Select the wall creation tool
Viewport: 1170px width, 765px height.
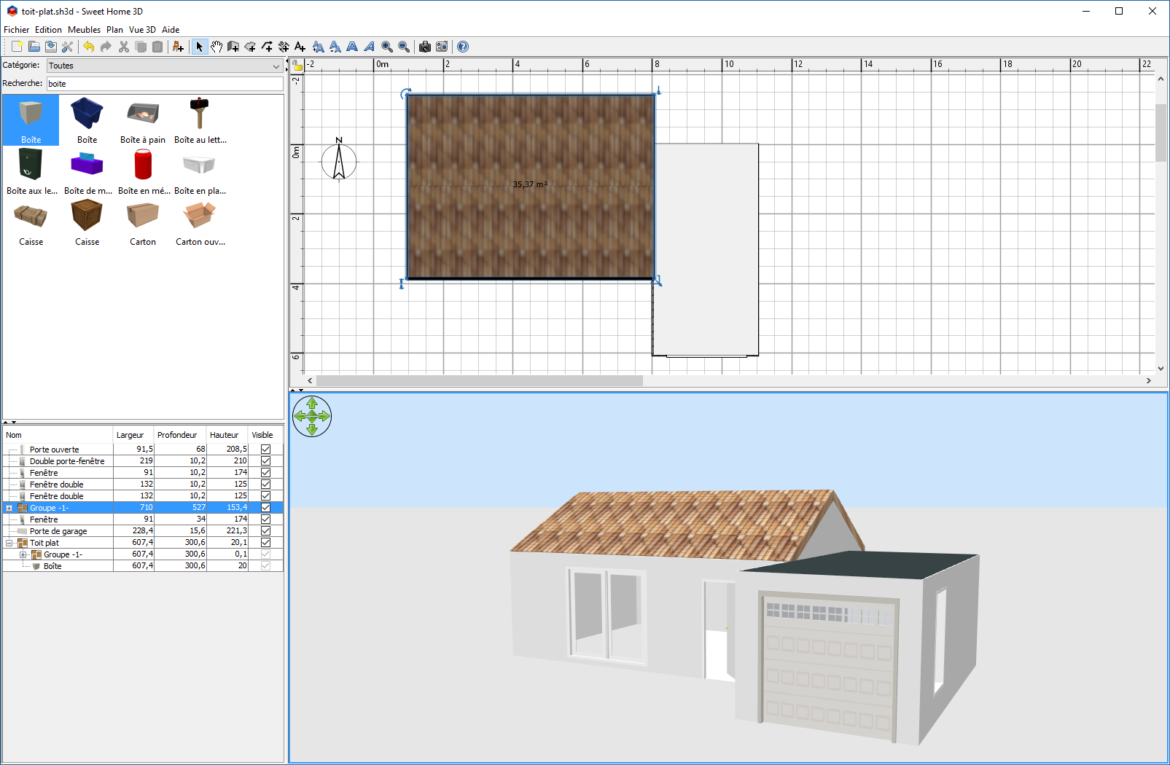(233, 46)
